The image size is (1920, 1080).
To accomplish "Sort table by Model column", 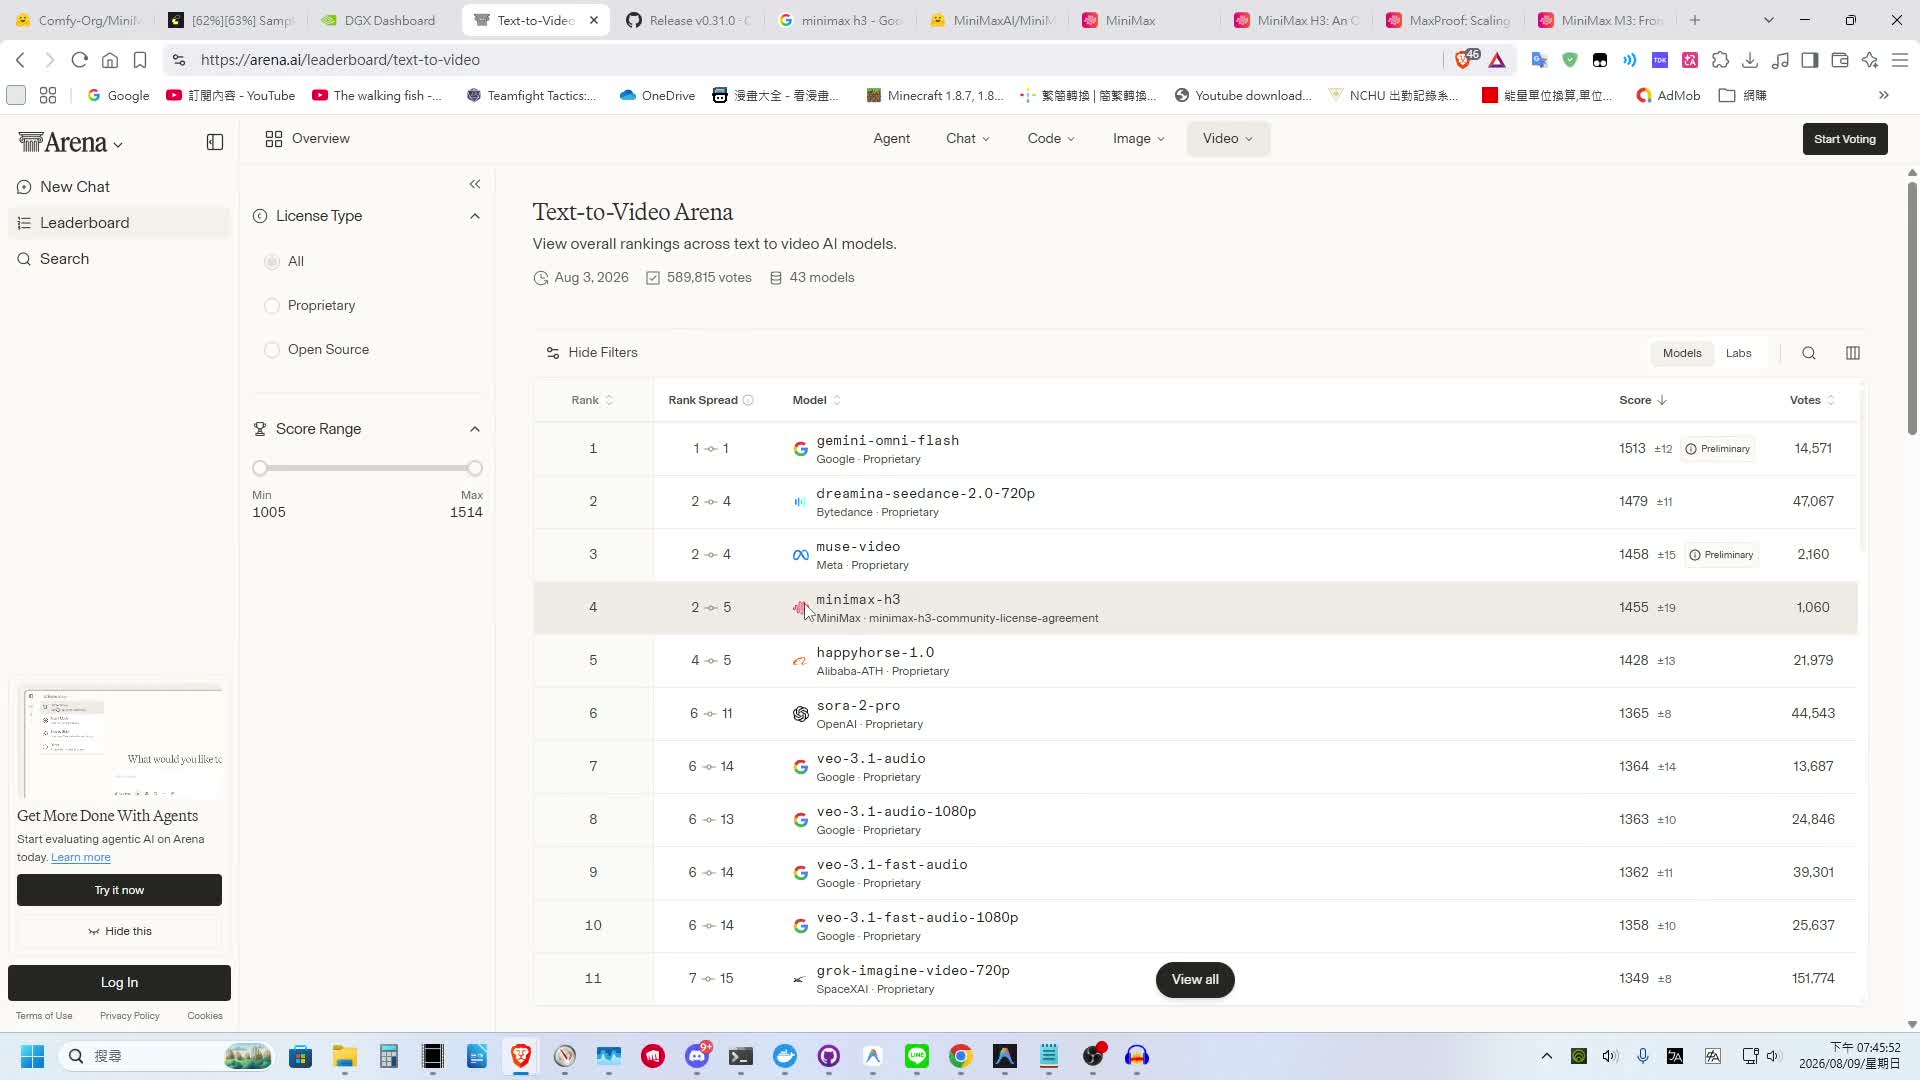I will [817, 400].
